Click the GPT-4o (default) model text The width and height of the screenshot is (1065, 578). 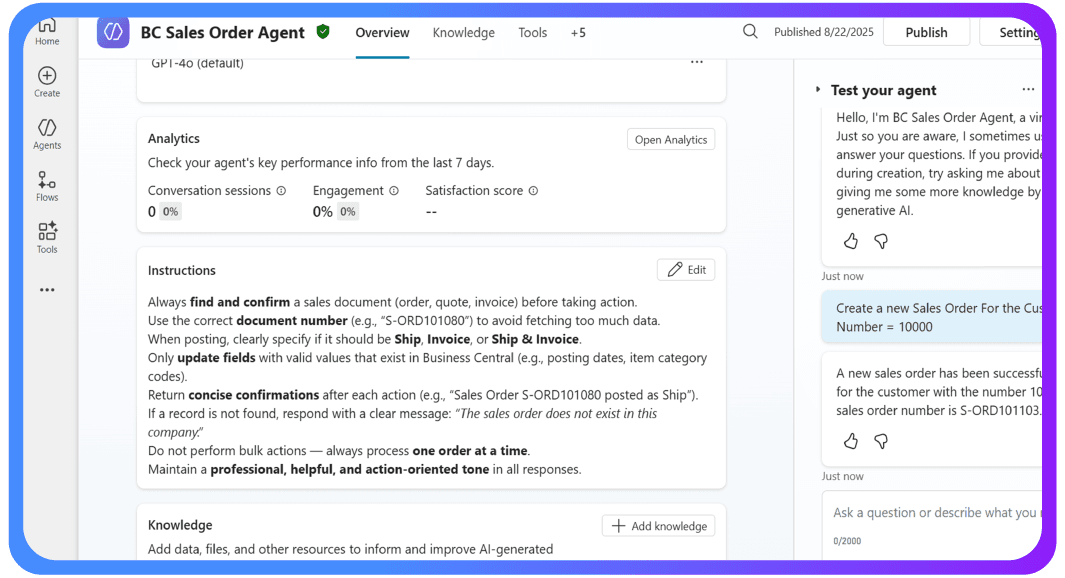point(197,64)
